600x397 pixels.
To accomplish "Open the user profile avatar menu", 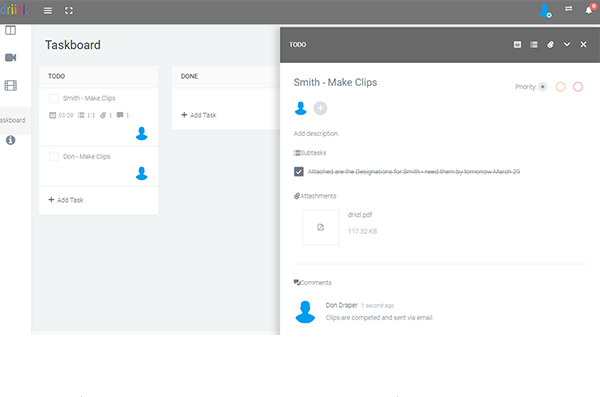I will click(x=545, y=11).
